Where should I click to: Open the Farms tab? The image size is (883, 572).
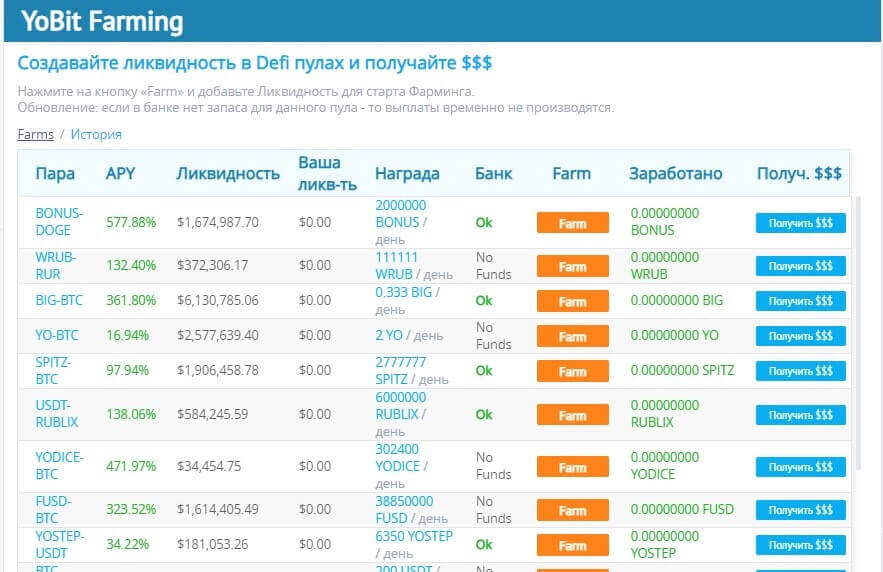click(x=35, y=134)
